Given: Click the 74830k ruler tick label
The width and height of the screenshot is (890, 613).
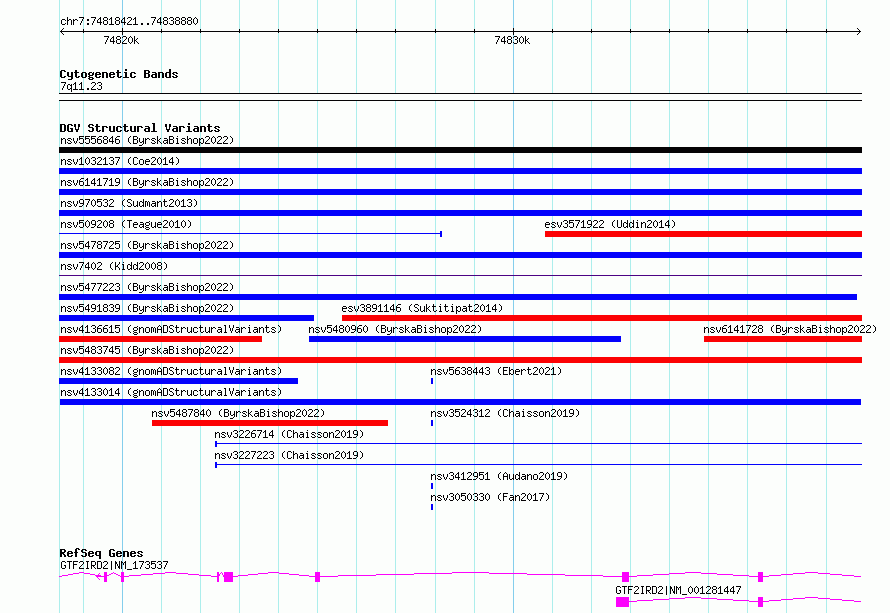Looking at the screenshot, I should 512,40.
